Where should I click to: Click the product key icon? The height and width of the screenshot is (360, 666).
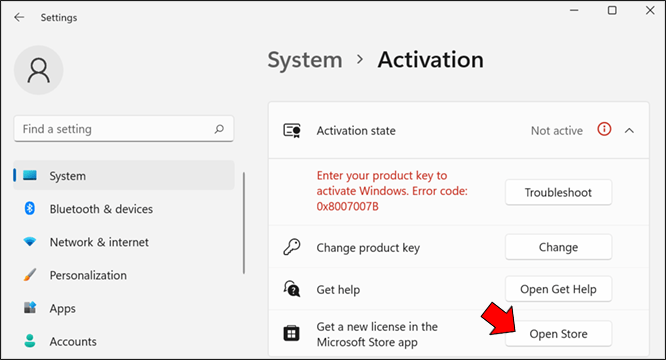292,247
